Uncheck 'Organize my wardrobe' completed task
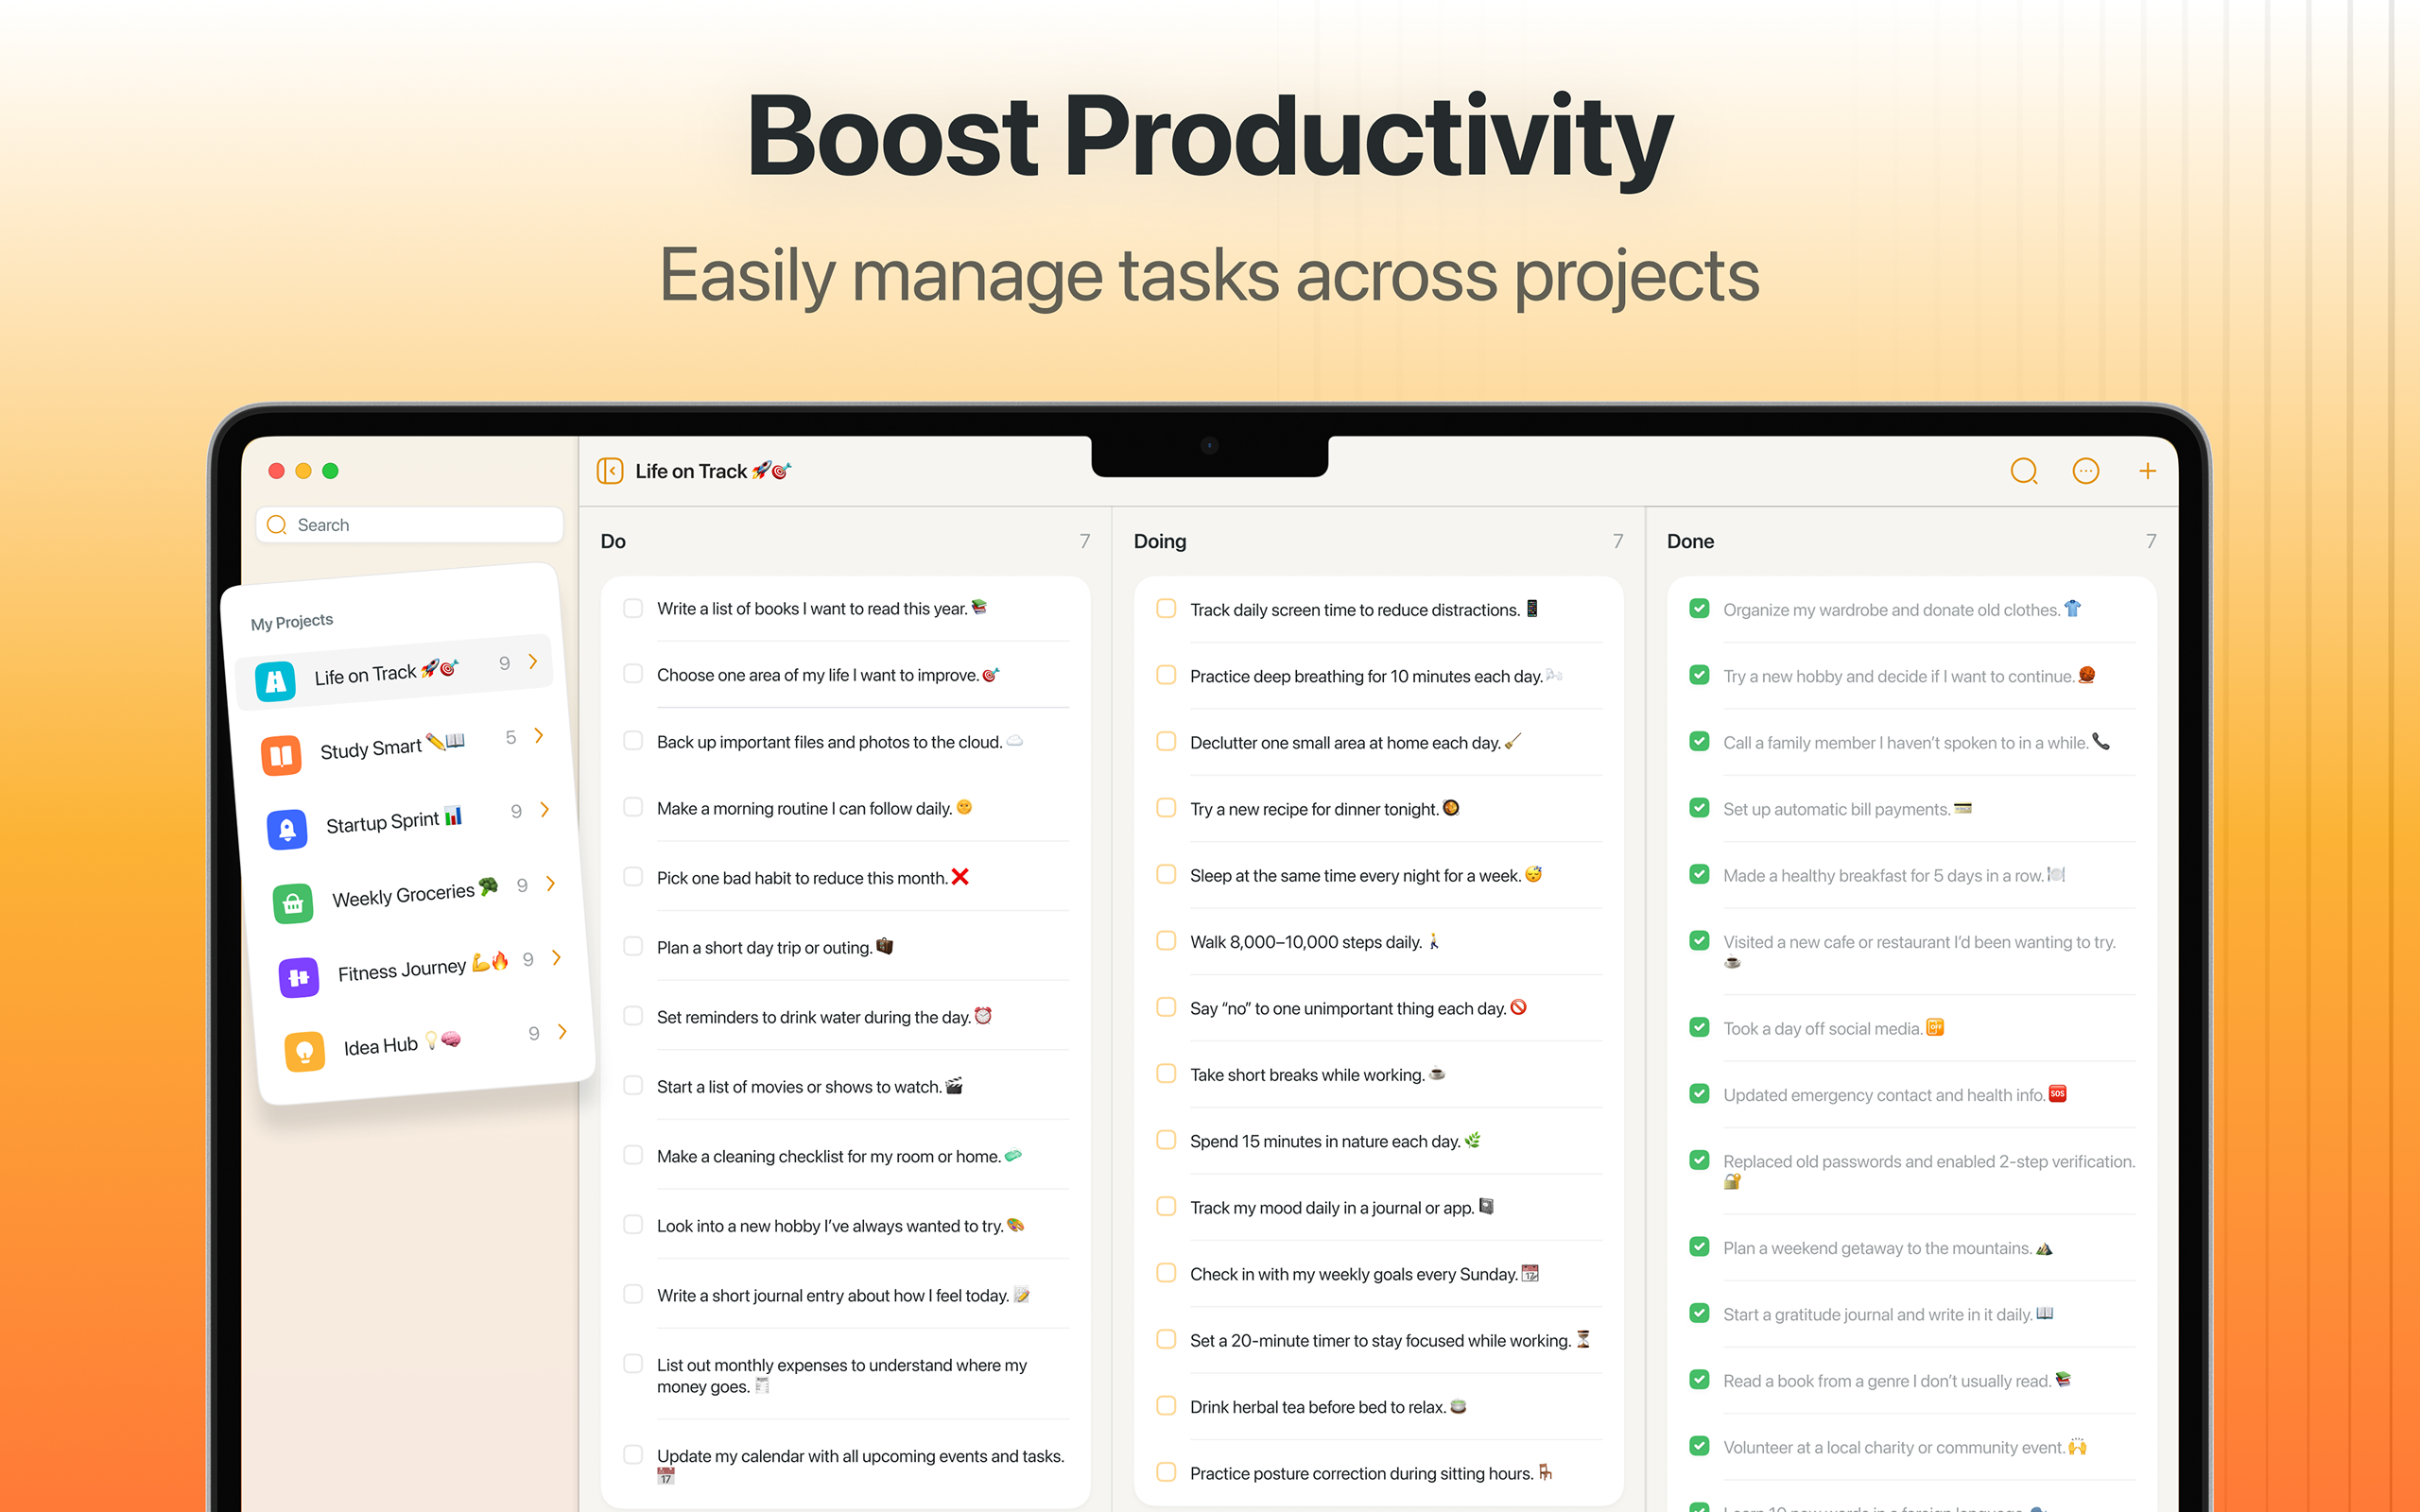 pos(1699,609)
